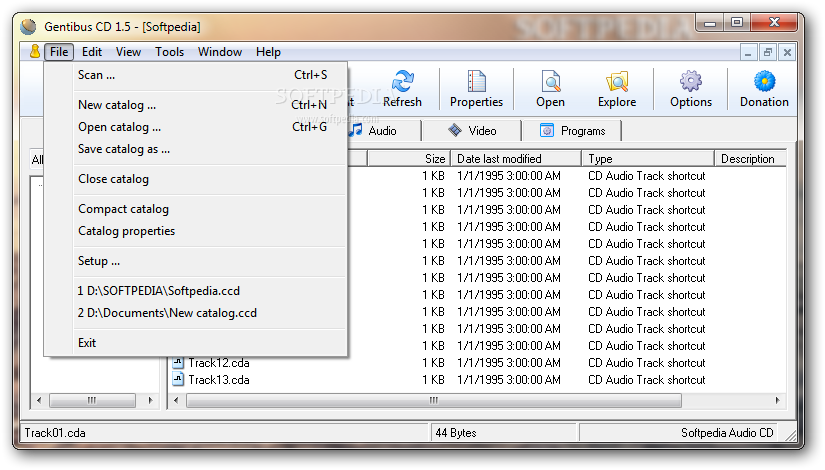
Task: Click Softpedia Audio CD status text
Action: point(727,433)
